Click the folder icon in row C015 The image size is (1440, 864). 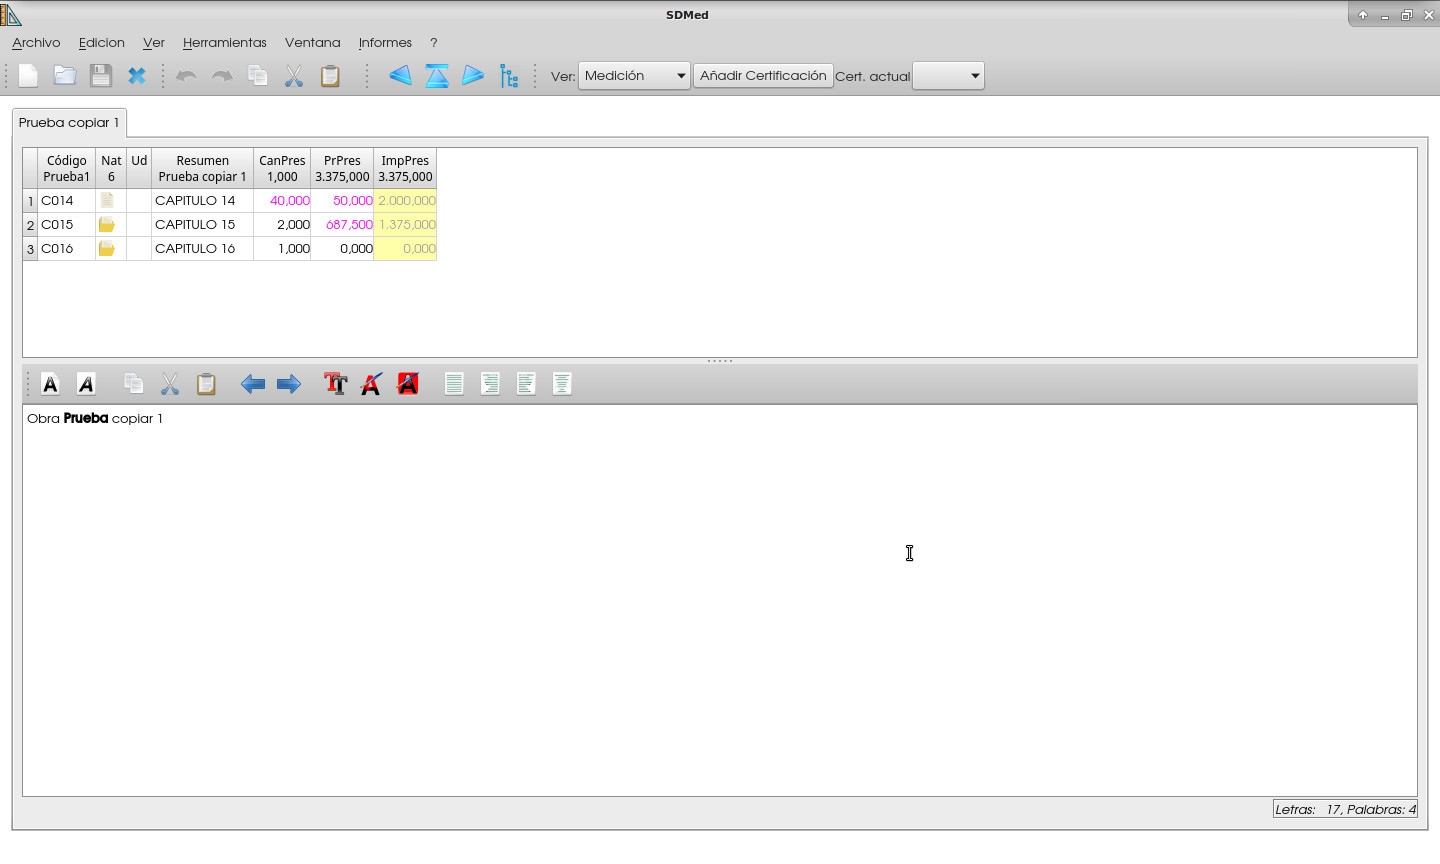tap(107, 225)
